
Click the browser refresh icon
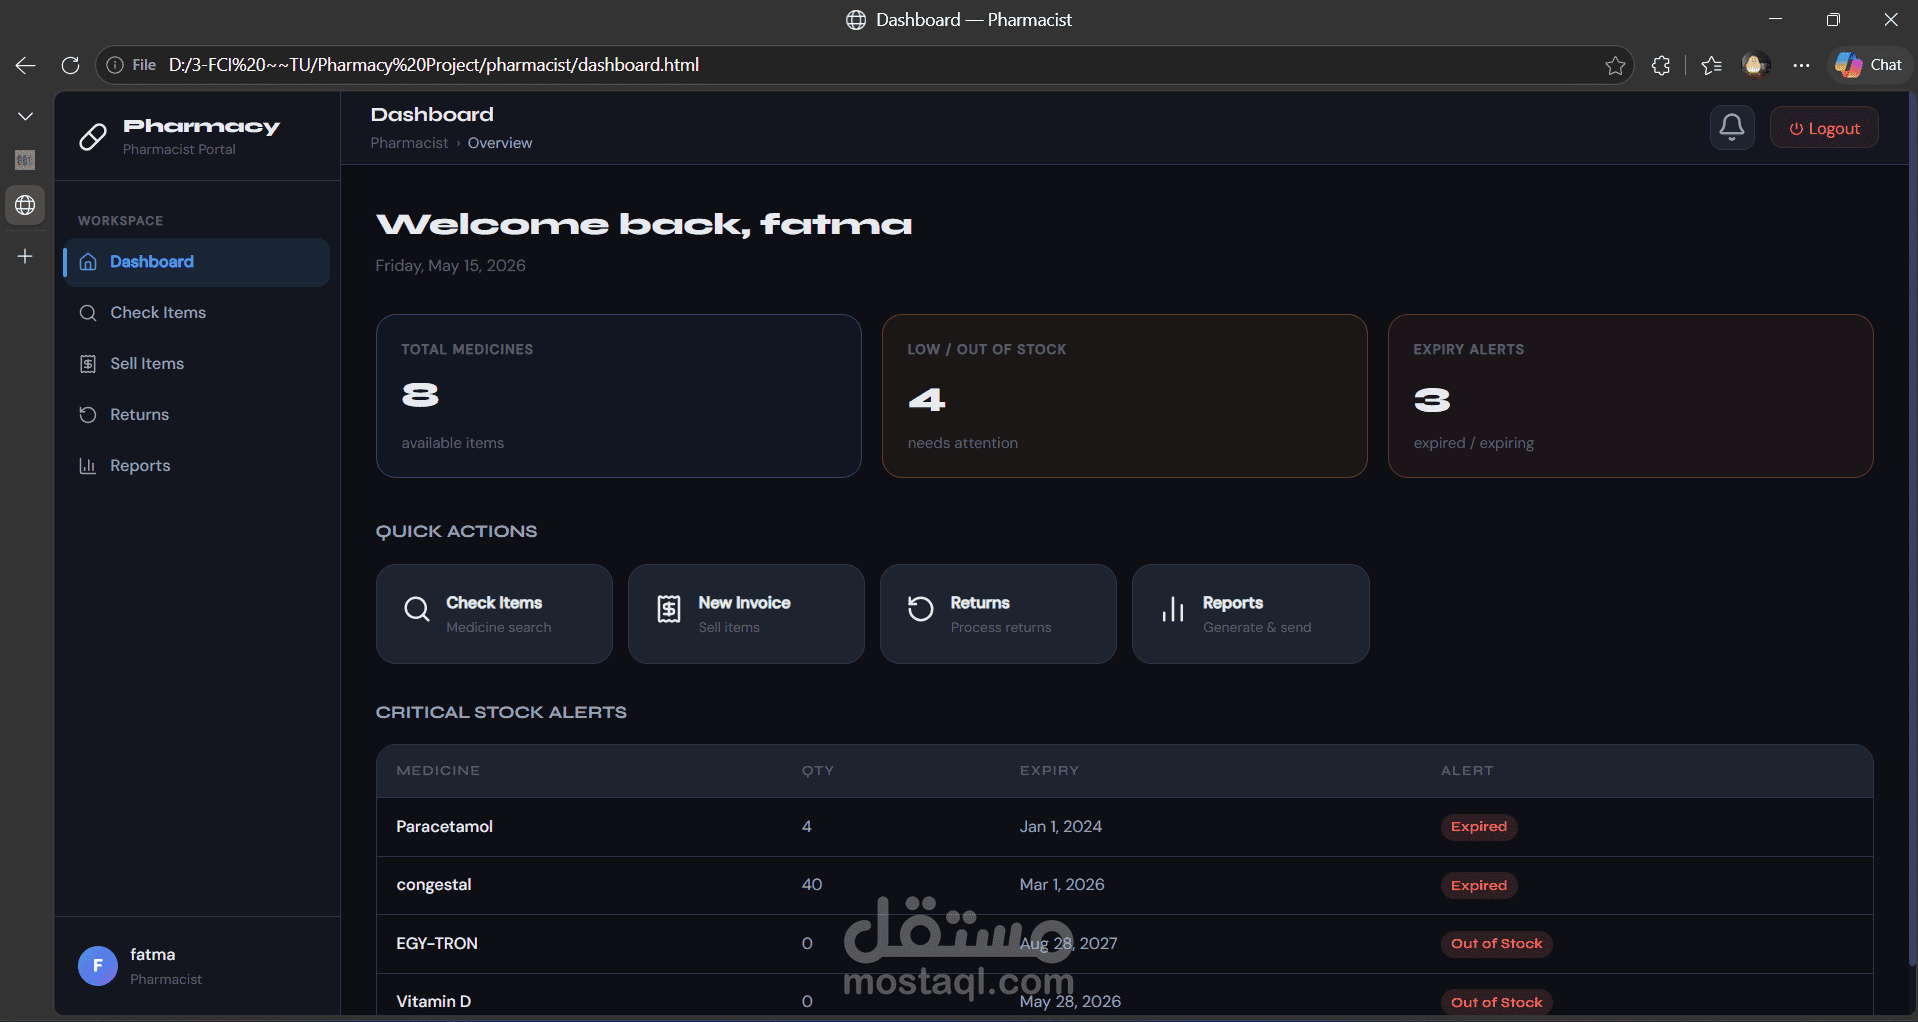coord(70,65)
